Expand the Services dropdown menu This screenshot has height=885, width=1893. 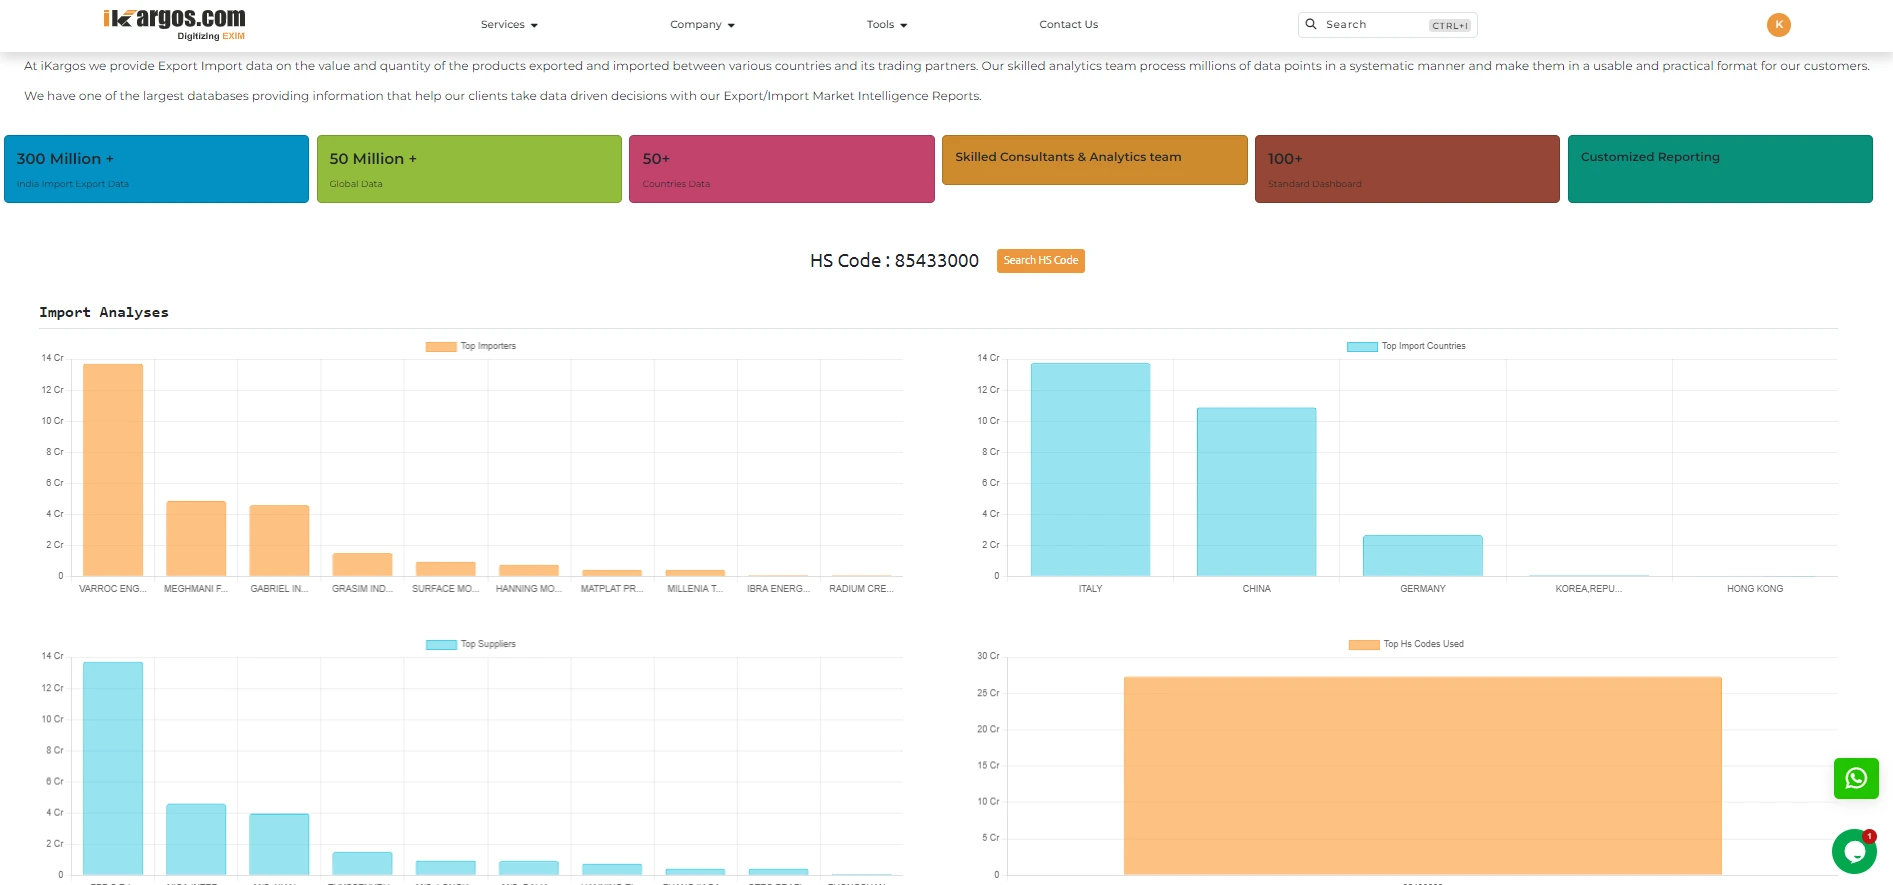tap(509, 25)
